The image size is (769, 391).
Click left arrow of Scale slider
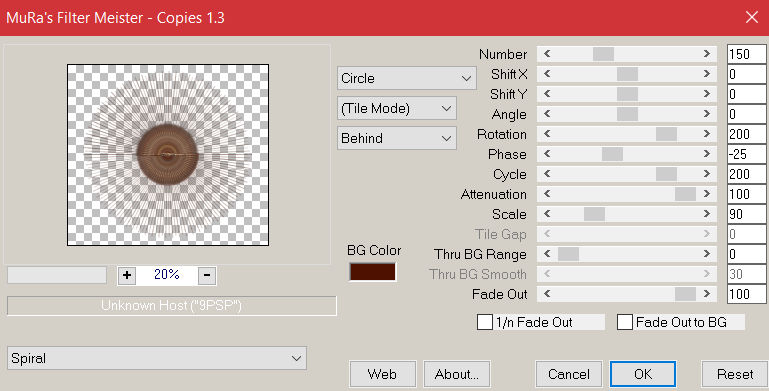point(547,214)
